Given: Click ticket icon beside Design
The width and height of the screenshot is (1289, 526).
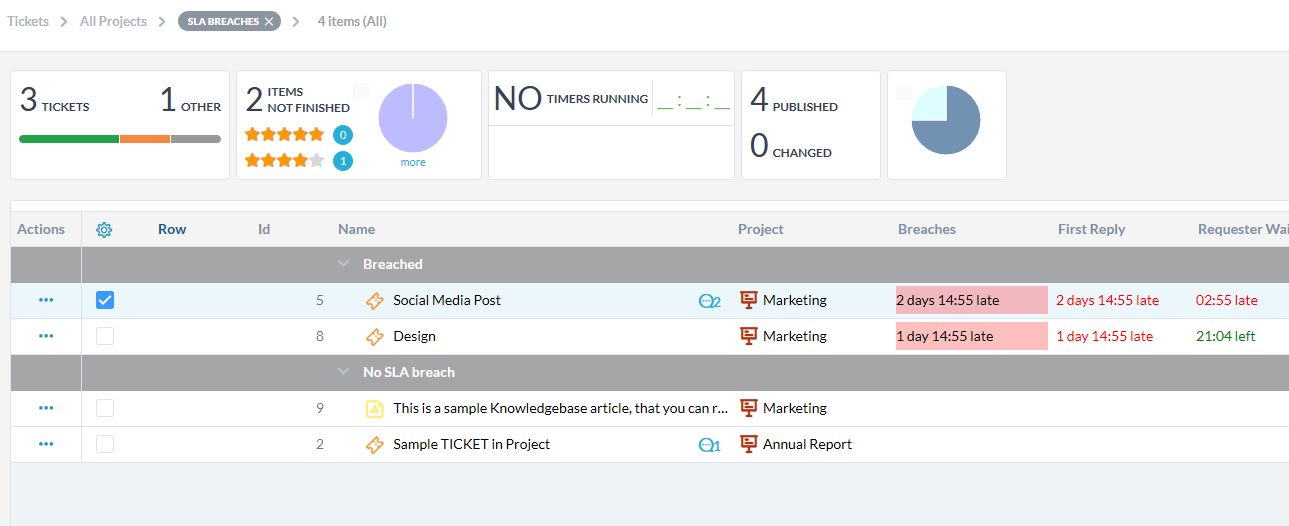Looking at the screenshot, I should click(375, 336).
